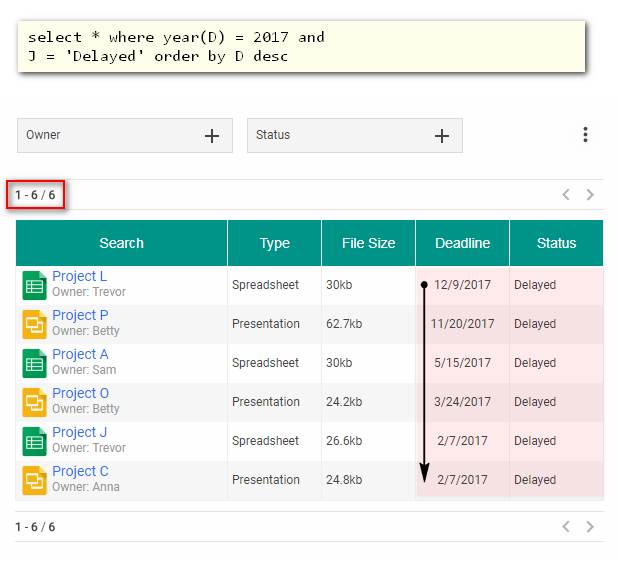
Task: Click the Project P presentation icon
Action: (34, 324)
